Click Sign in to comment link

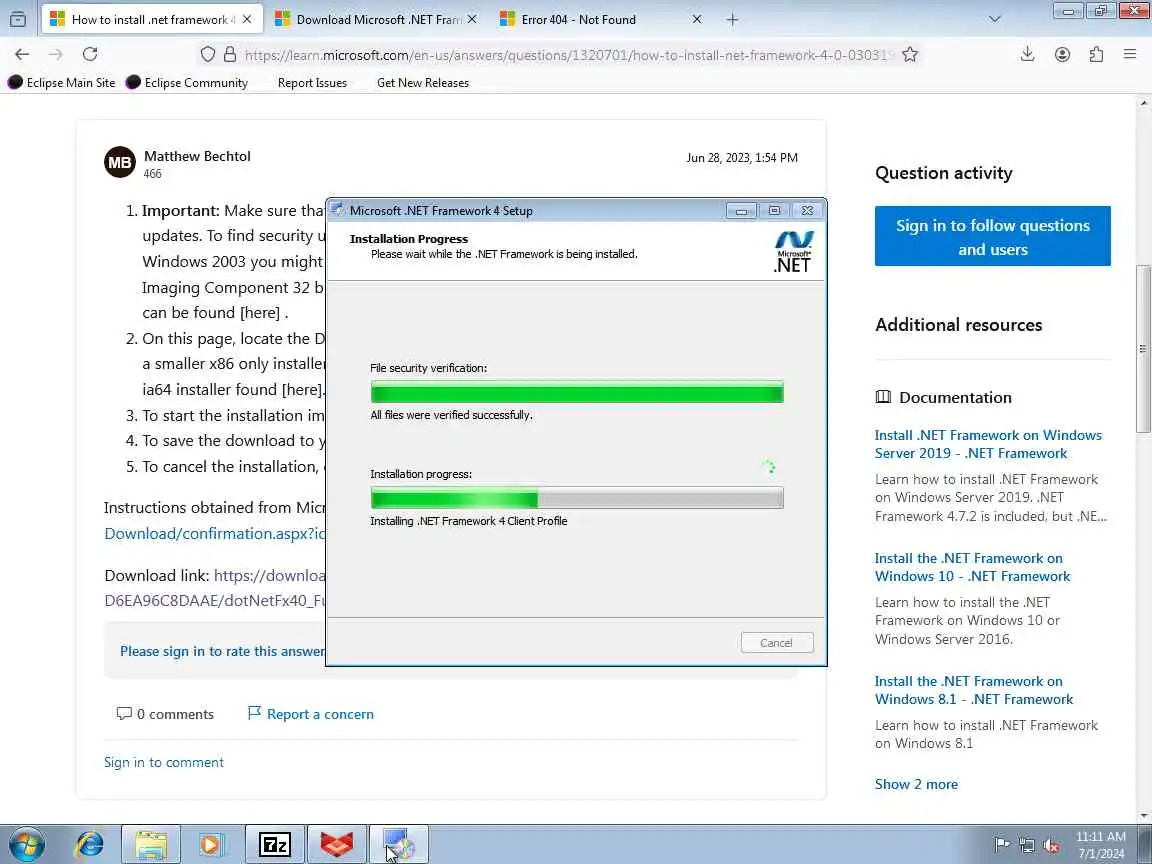[164, 763]
